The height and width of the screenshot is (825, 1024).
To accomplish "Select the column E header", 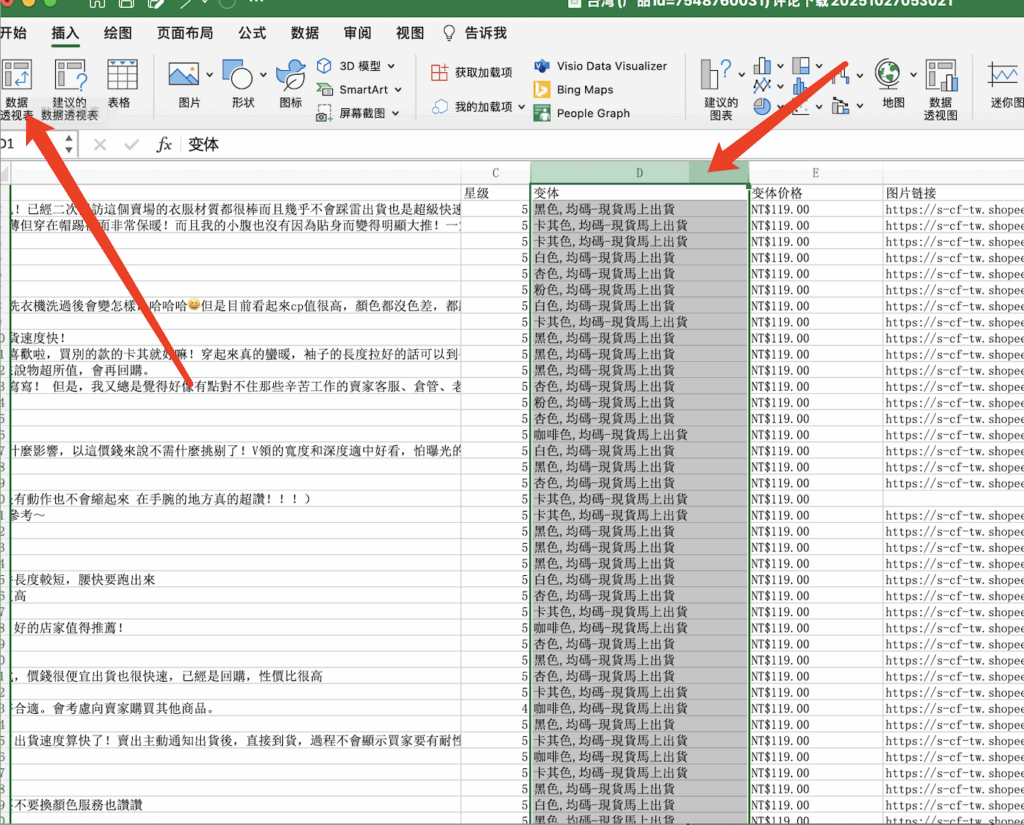I will click(815, 173).
